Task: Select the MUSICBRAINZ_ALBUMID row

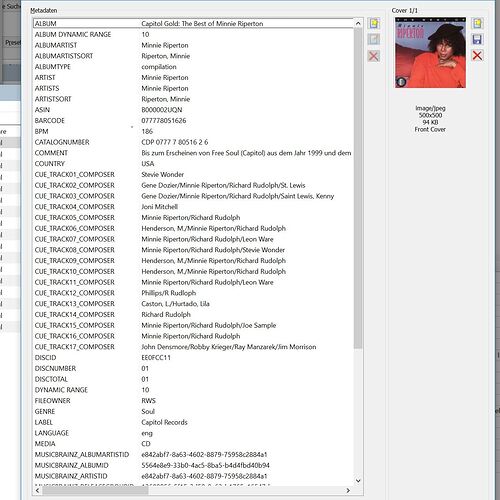Action: coord(193,465)
